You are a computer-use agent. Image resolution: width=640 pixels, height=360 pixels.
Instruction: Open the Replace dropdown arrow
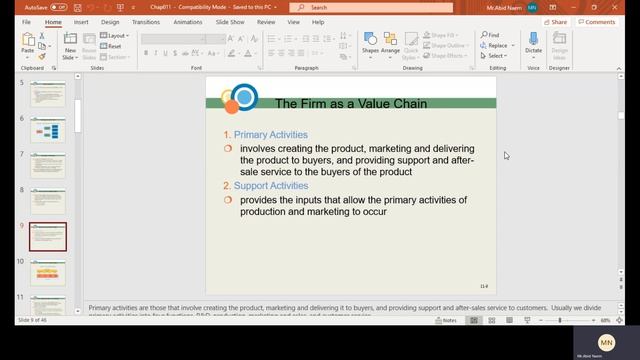(513, 46)
